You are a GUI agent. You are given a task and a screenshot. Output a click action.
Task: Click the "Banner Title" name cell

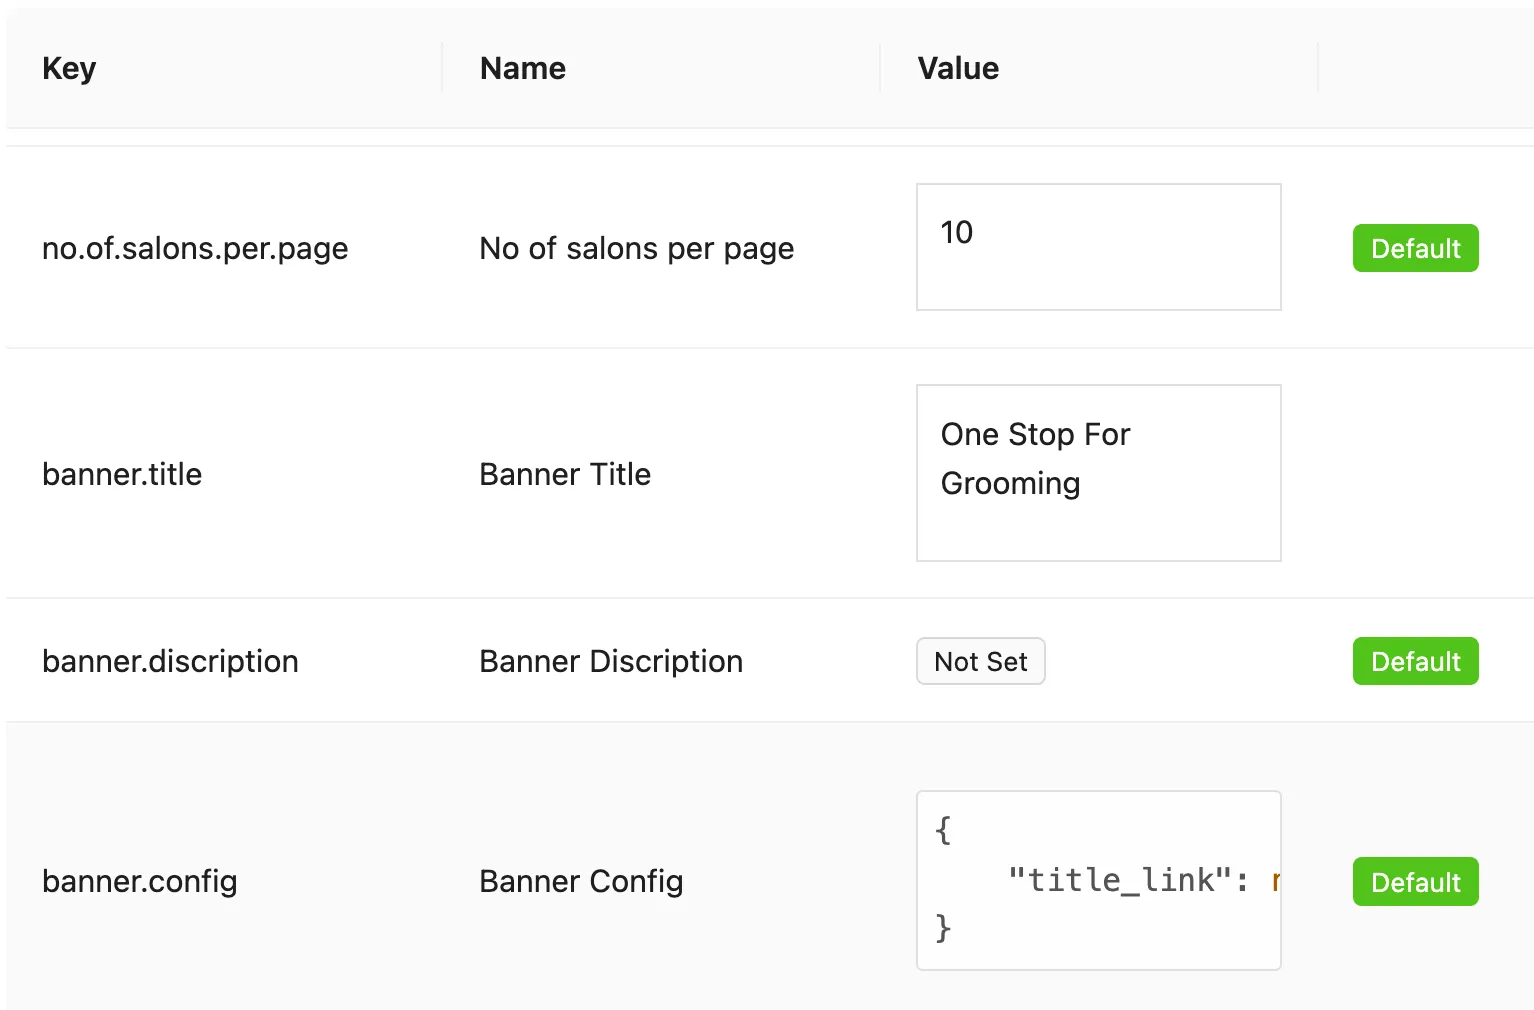tap(565, 474)
